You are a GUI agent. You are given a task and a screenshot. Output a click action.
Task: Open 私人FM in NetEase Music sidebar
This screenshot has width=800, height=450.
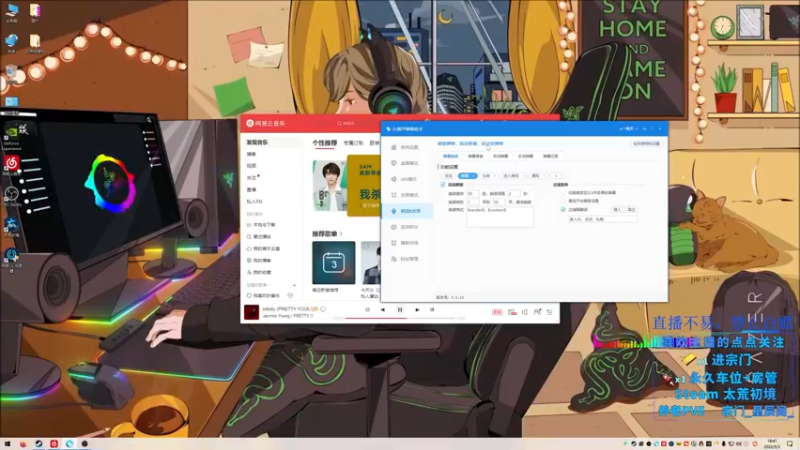255,202
